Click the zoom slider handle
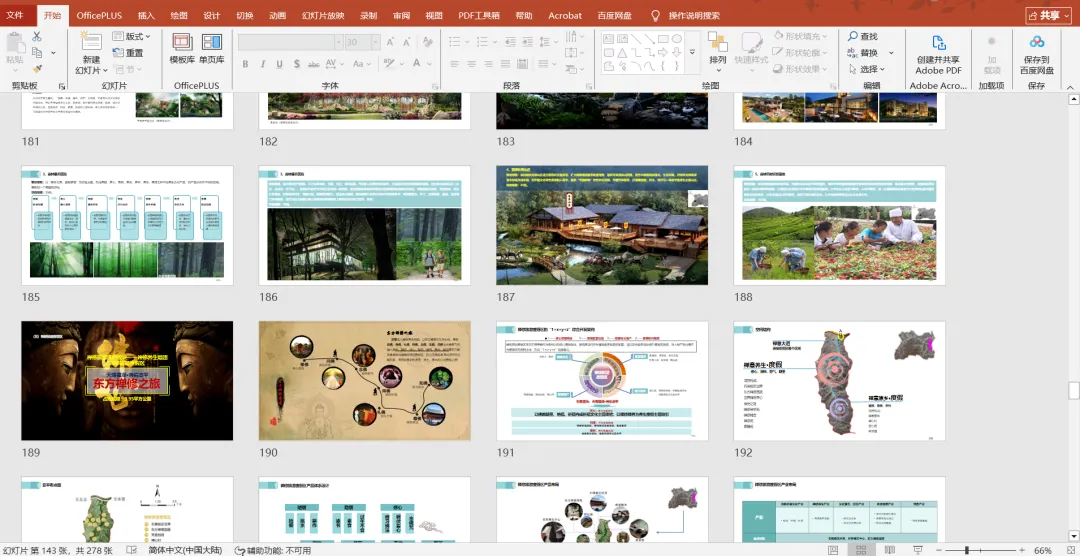 (x=968, y=550)
